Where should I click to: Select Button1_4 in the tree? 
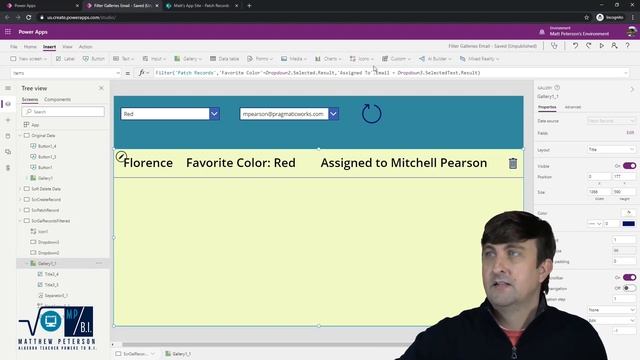[47, 146]
